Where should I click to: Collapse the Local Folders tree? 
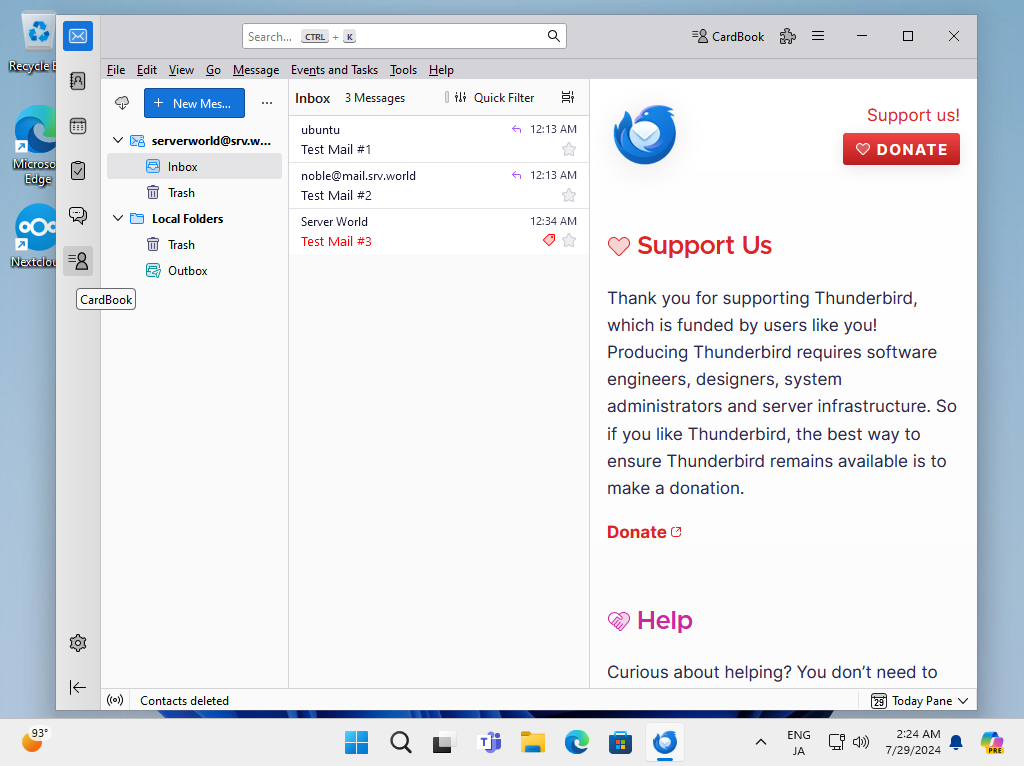click(118, 218)
